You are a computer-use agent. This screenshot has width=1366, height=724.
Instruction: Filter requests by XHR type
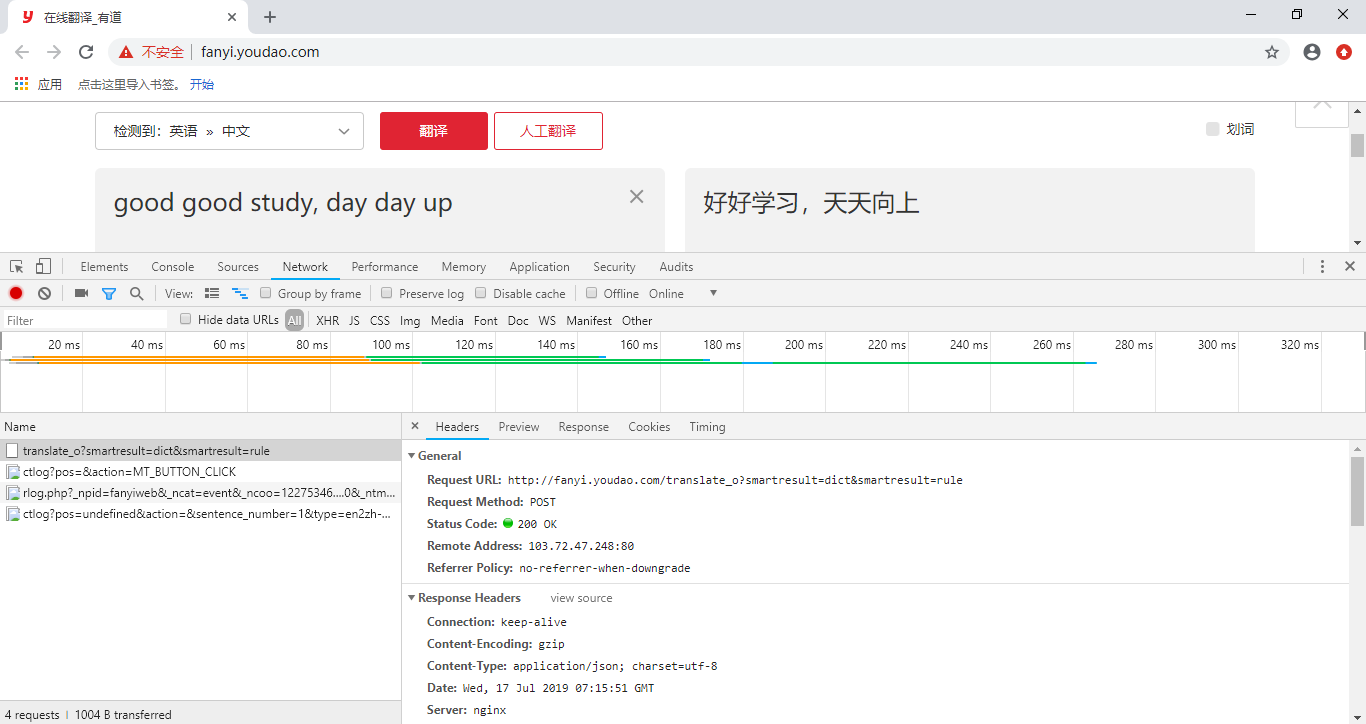coord(328,320)
